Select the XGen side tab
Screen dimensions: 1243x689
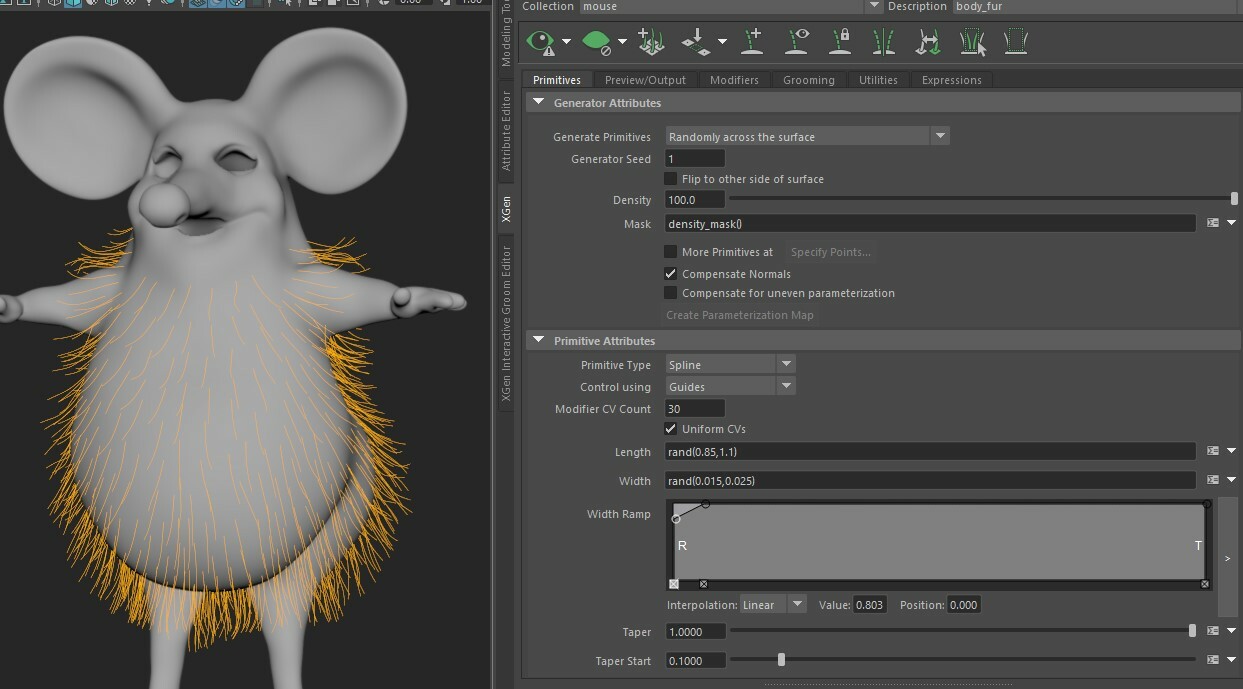[x=506, y=209]
